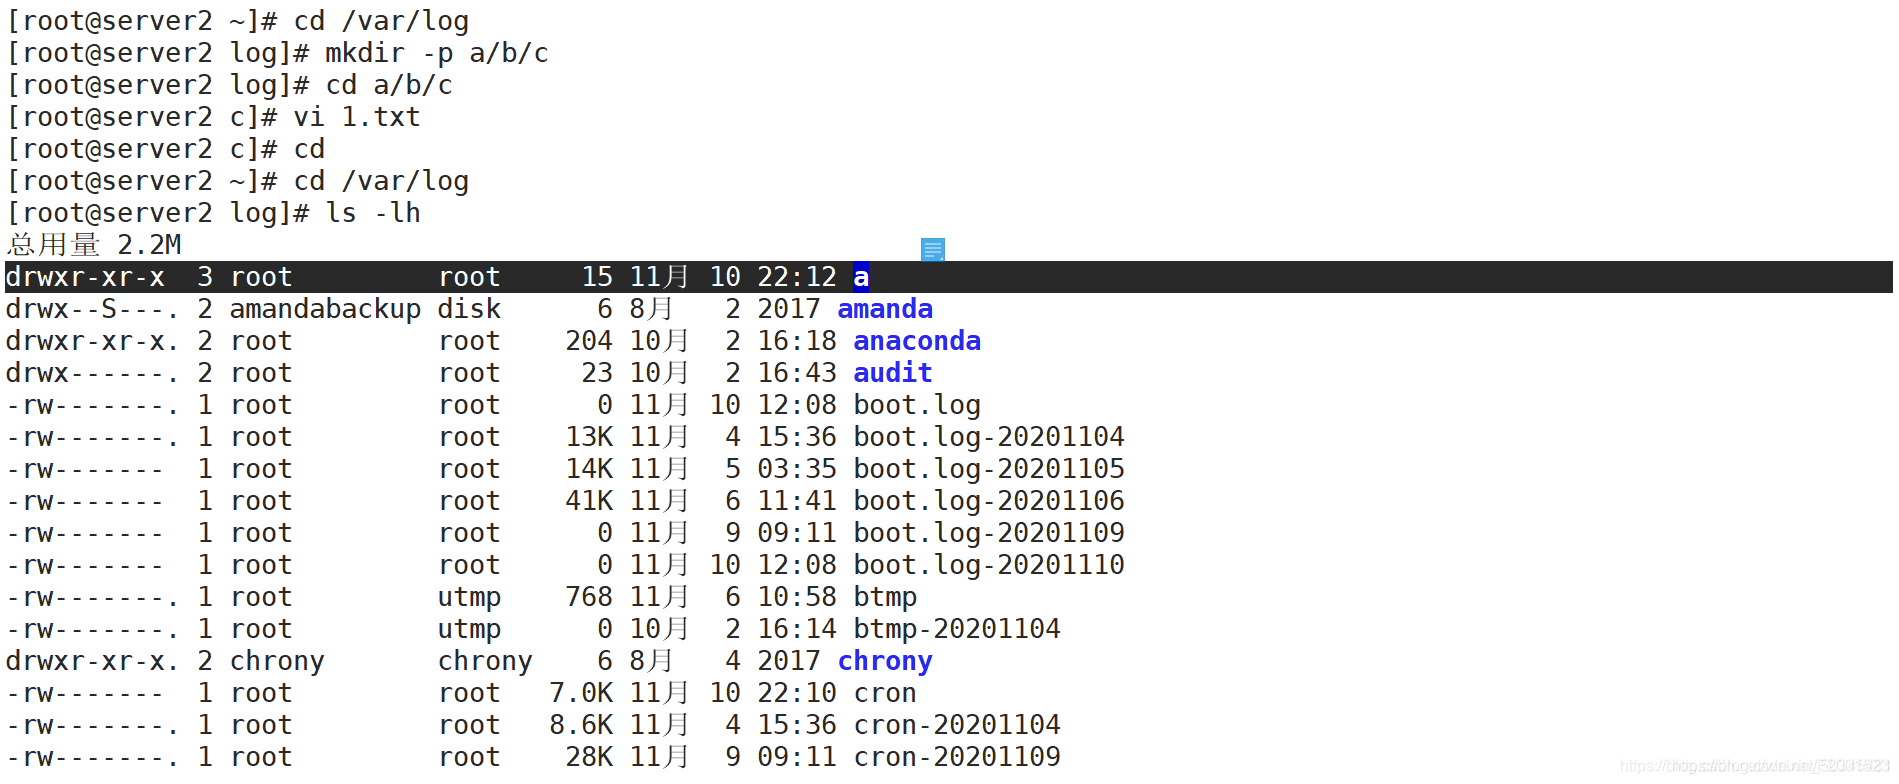The width and height of the screenshot is (1899, 784).
Task: Click permissions 'drwx--S---.' of amanda row
Action: tap(93, 309)
